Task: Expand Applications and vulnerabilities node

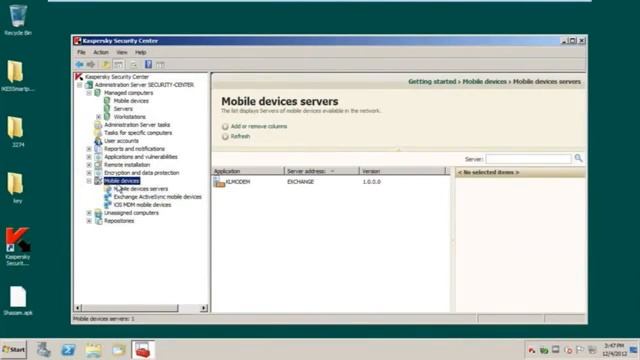Action: point(89,157)
